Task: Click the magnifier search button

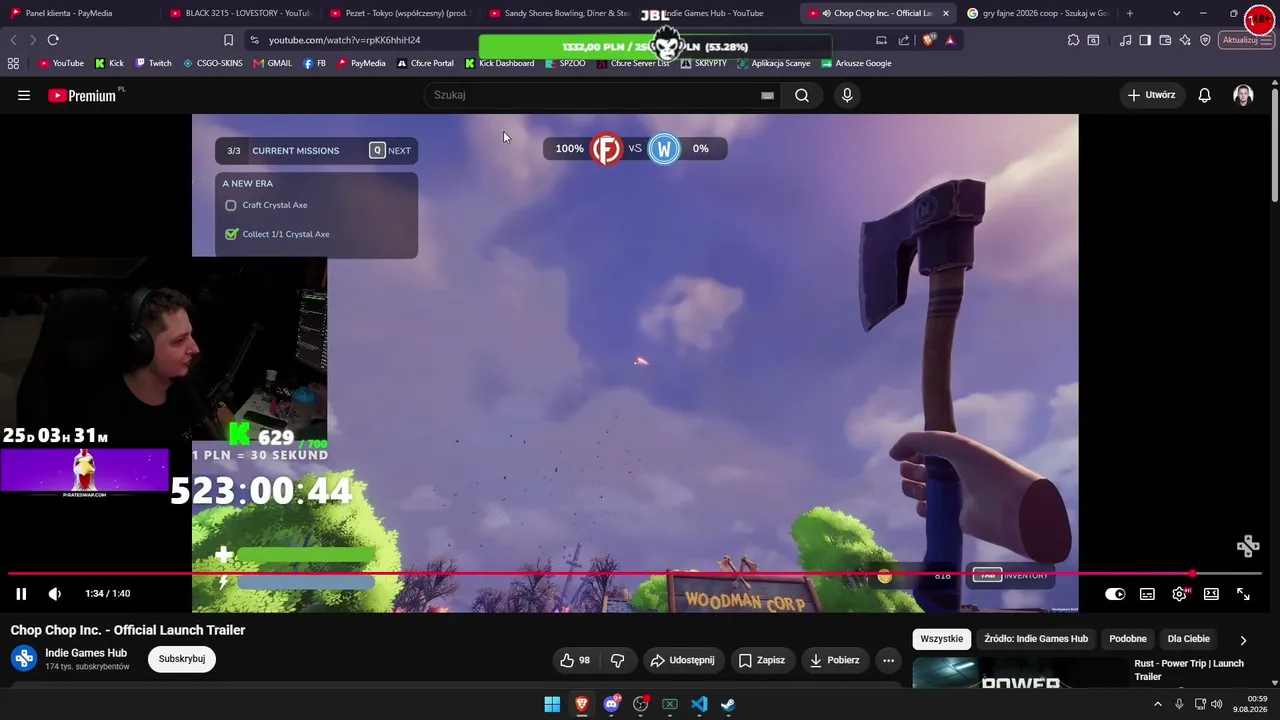Action: pyautogui.click(x=802, y=95)
